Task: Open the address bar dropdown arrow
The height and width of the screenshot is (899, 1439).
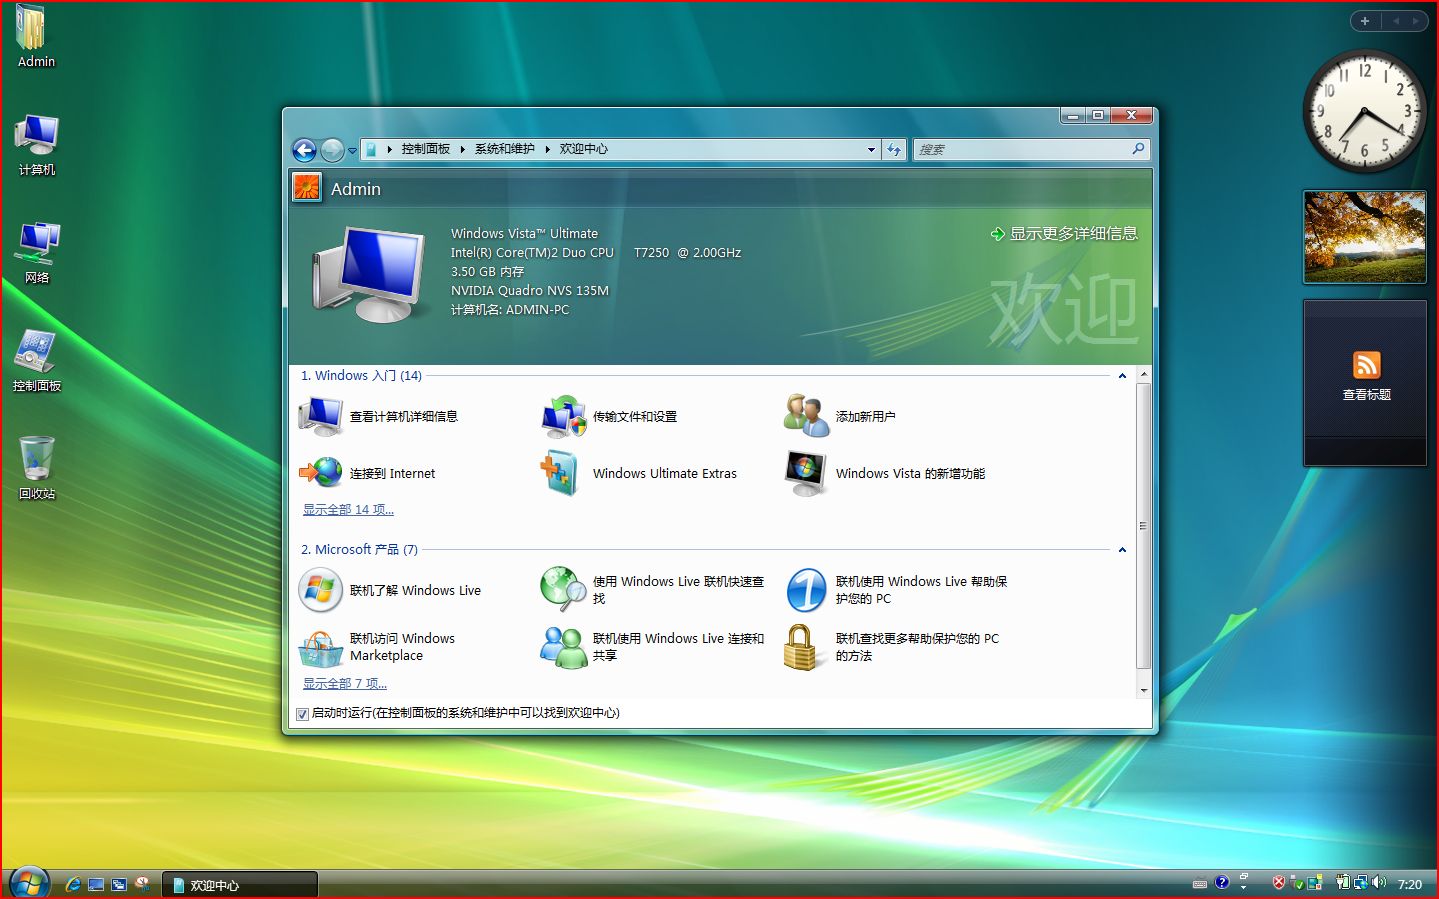Action: [x=870, y=149]
